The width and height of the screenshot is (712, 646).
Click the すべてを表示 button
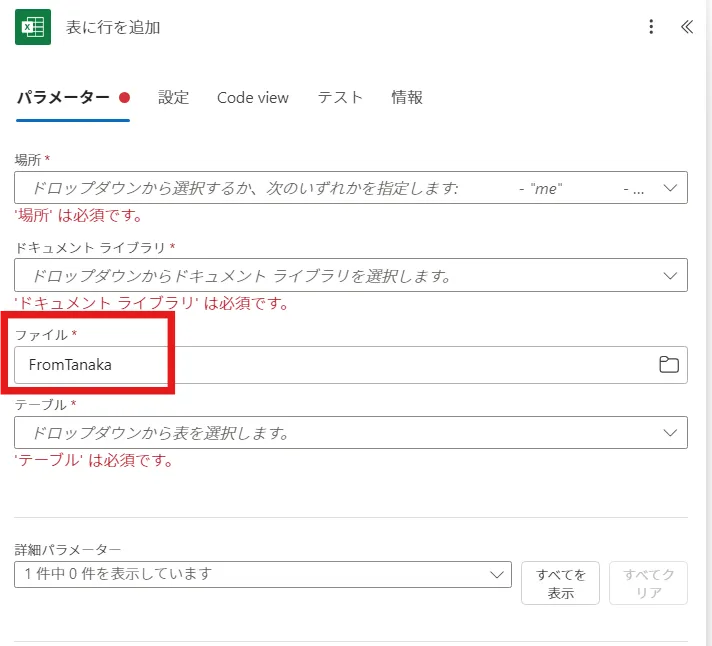point(560,583)
